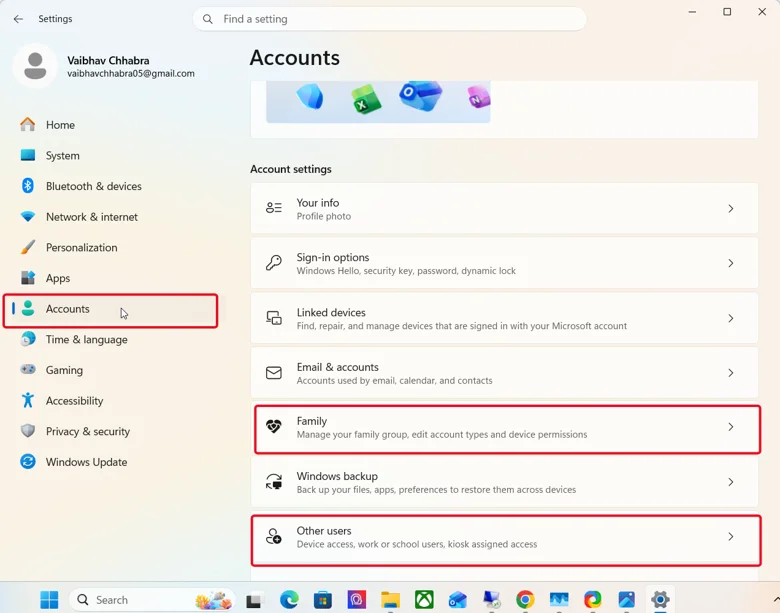This screenshot has height=613, width=780.
Task: Click the heart icon for Family
Action: pyautogui.click(x=274, y=426)
